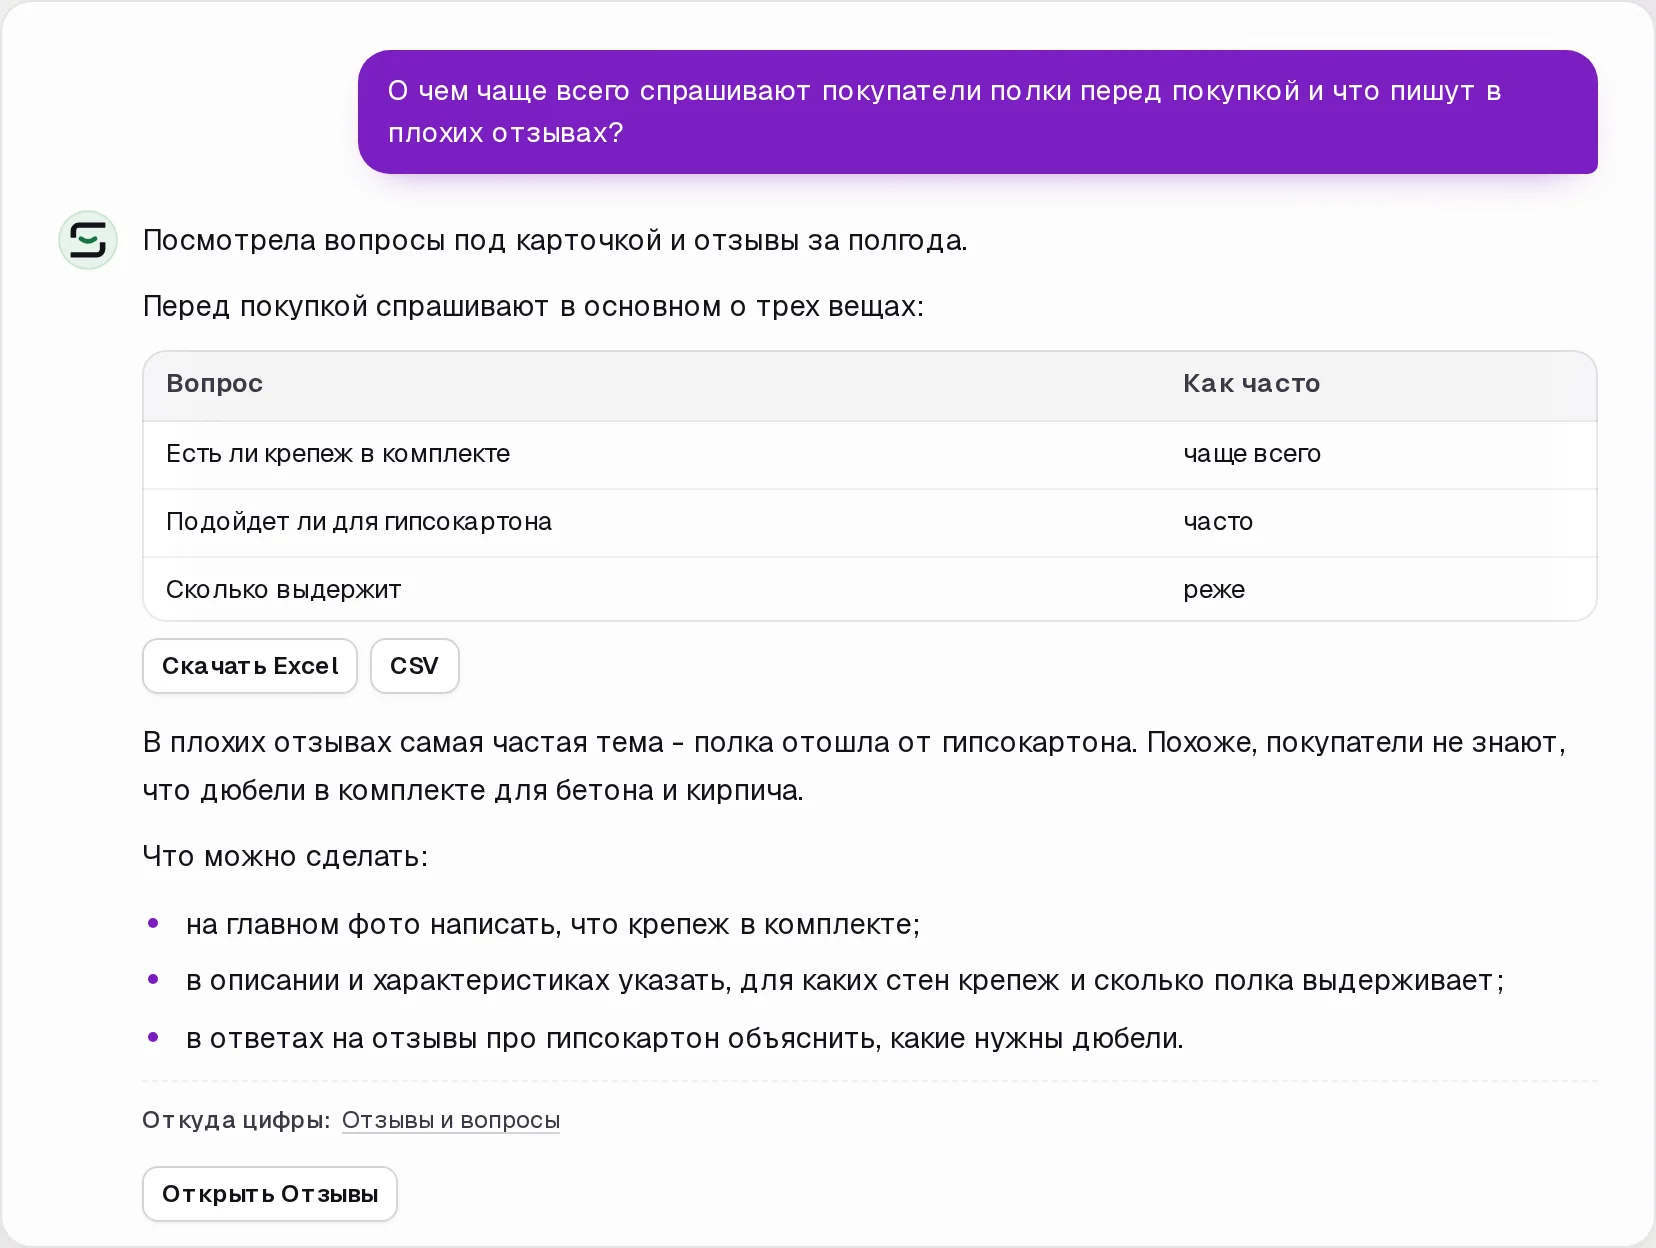Select row Подойдет ли для гипсокартона
1656x1248 pixels.
point(870,522)
